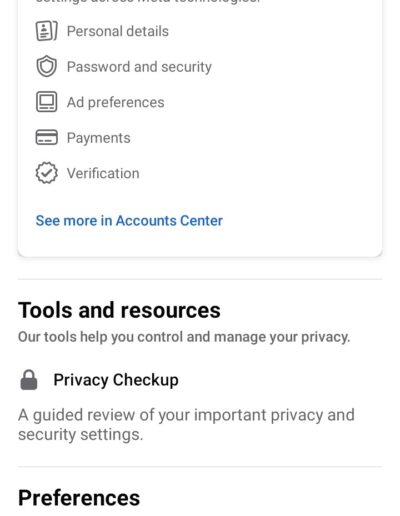Open Password and security label
Viewport: 400px width, 516px height.
(139, 67)
